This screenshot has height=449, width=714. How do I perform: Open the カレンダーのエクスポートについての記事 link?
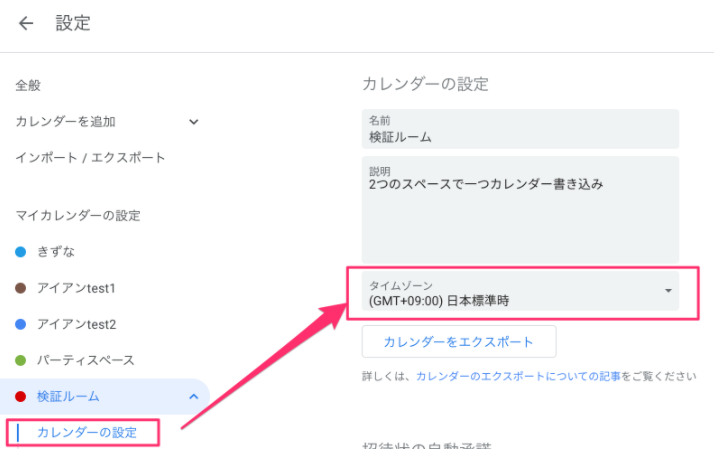click(x=518, y=377)
